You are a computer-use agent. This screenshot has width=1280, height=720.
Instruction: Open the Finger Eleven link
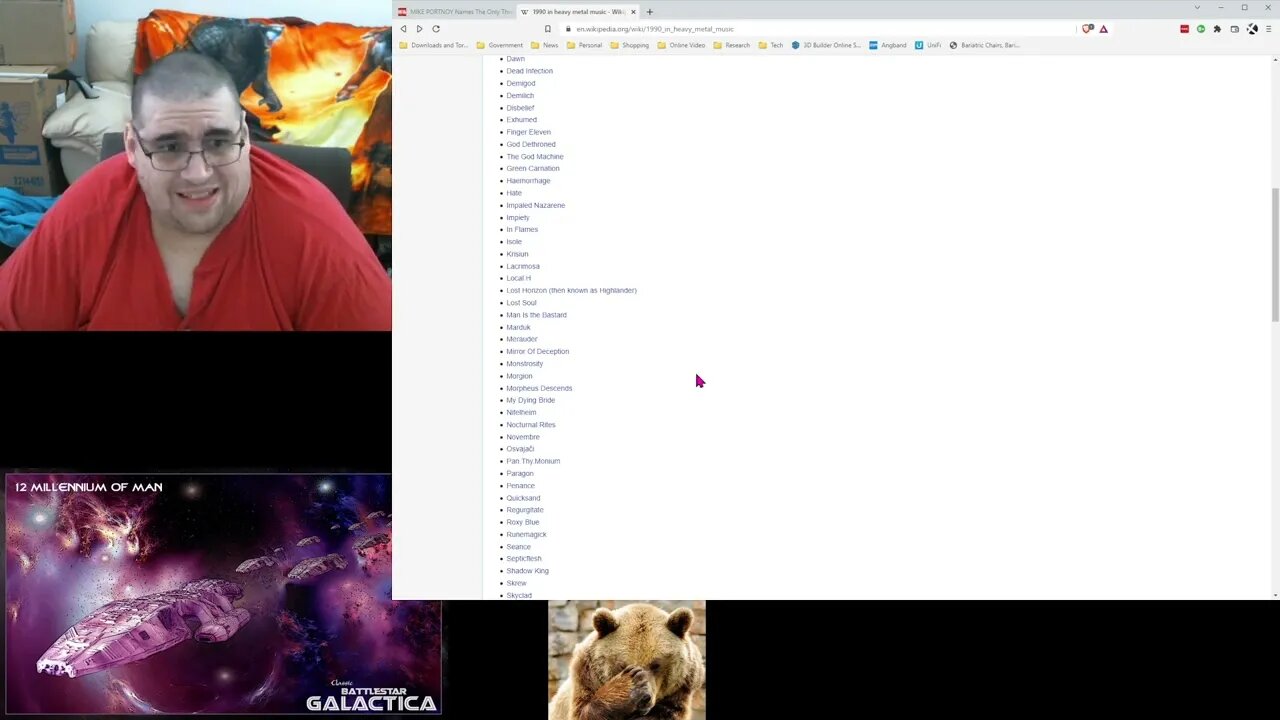tap(528, 132)
